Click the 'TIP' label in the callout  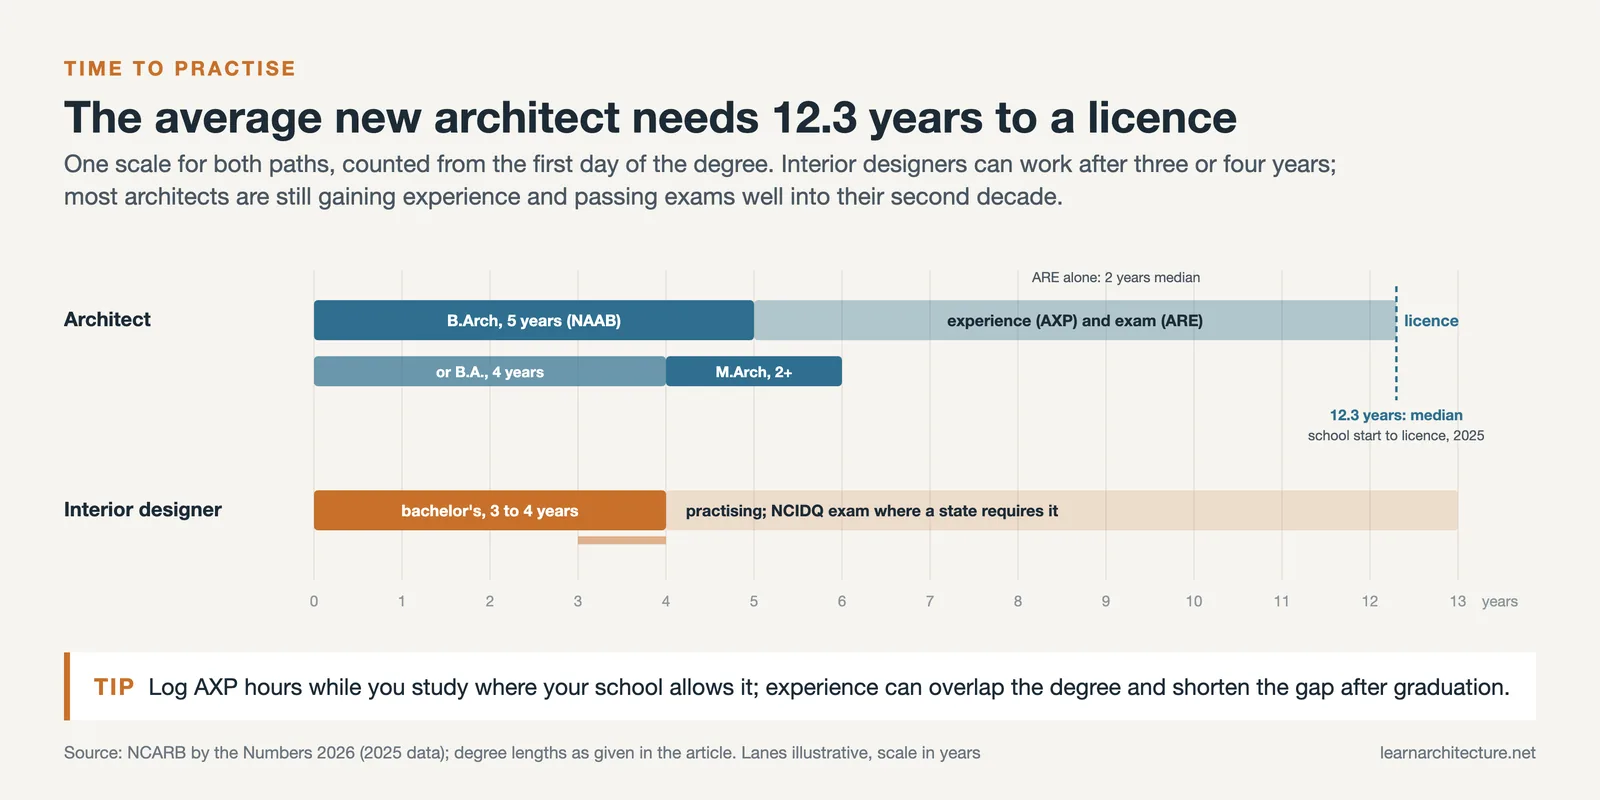(114, 687)
